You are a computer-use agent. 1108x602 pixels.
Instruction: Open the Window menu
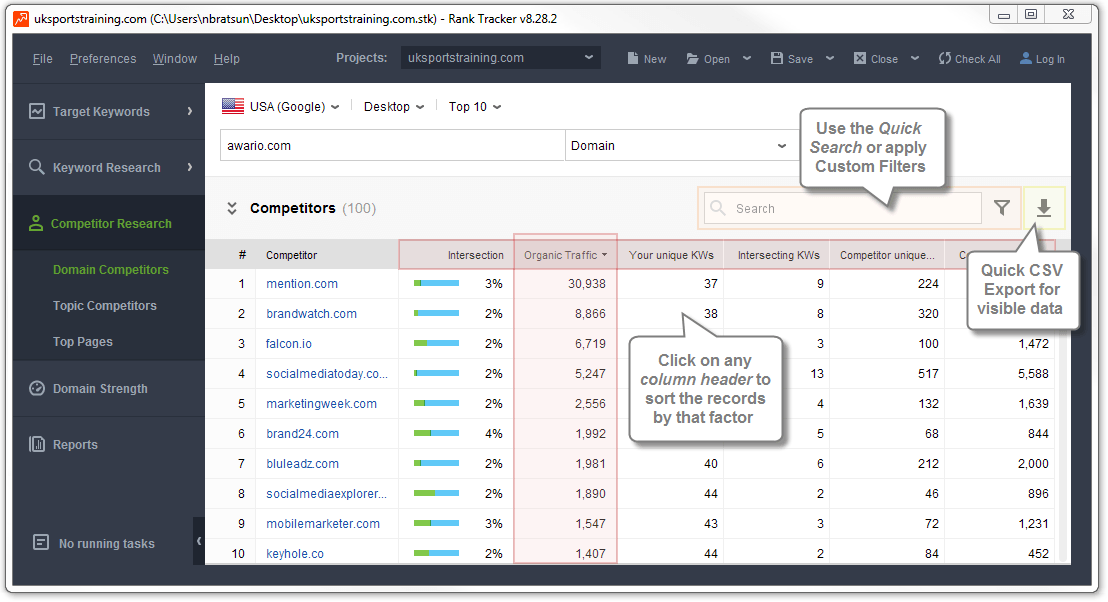tap(175, 59)
